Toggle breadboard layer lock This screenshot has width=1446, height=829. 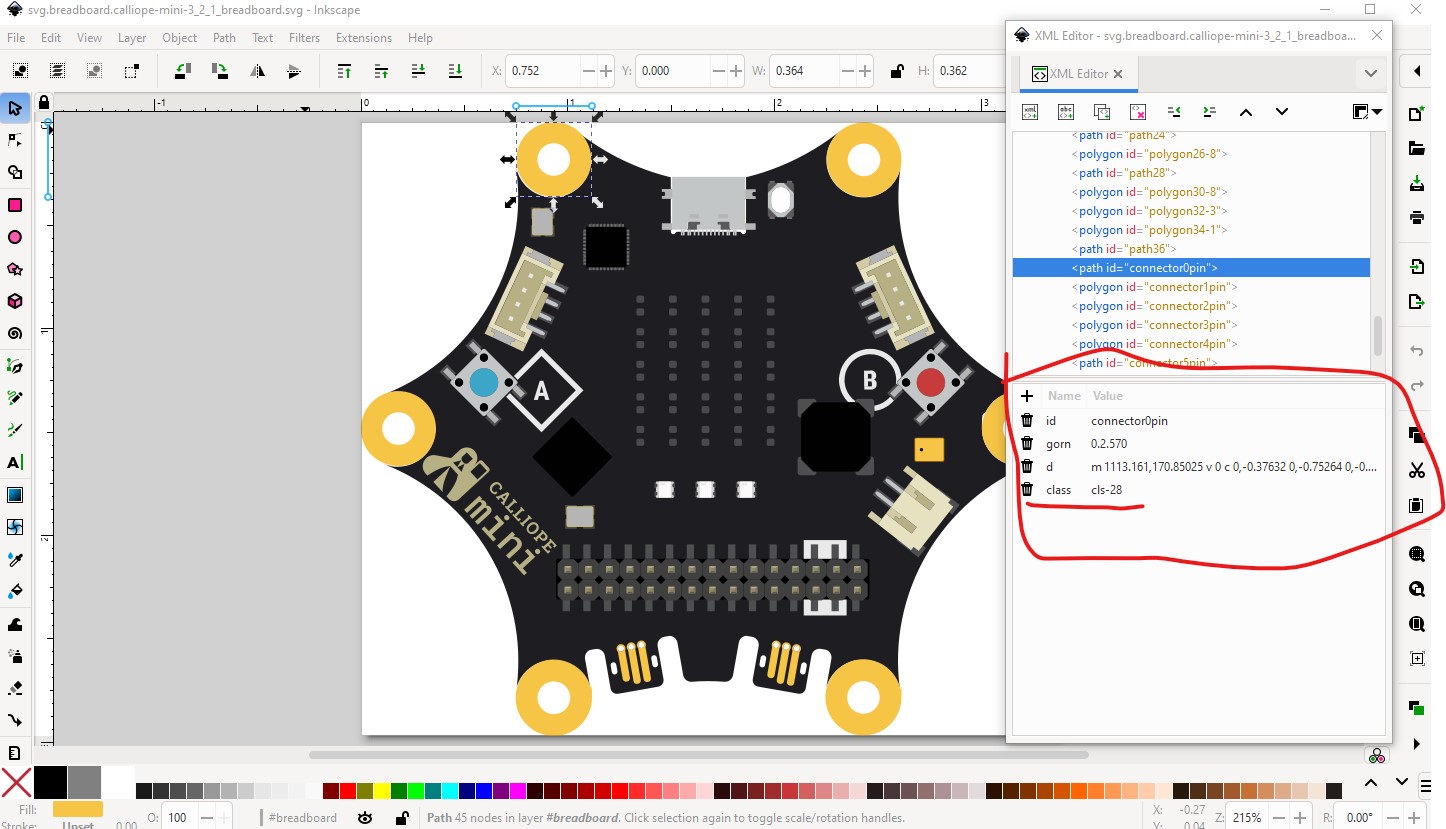(401, 817)
